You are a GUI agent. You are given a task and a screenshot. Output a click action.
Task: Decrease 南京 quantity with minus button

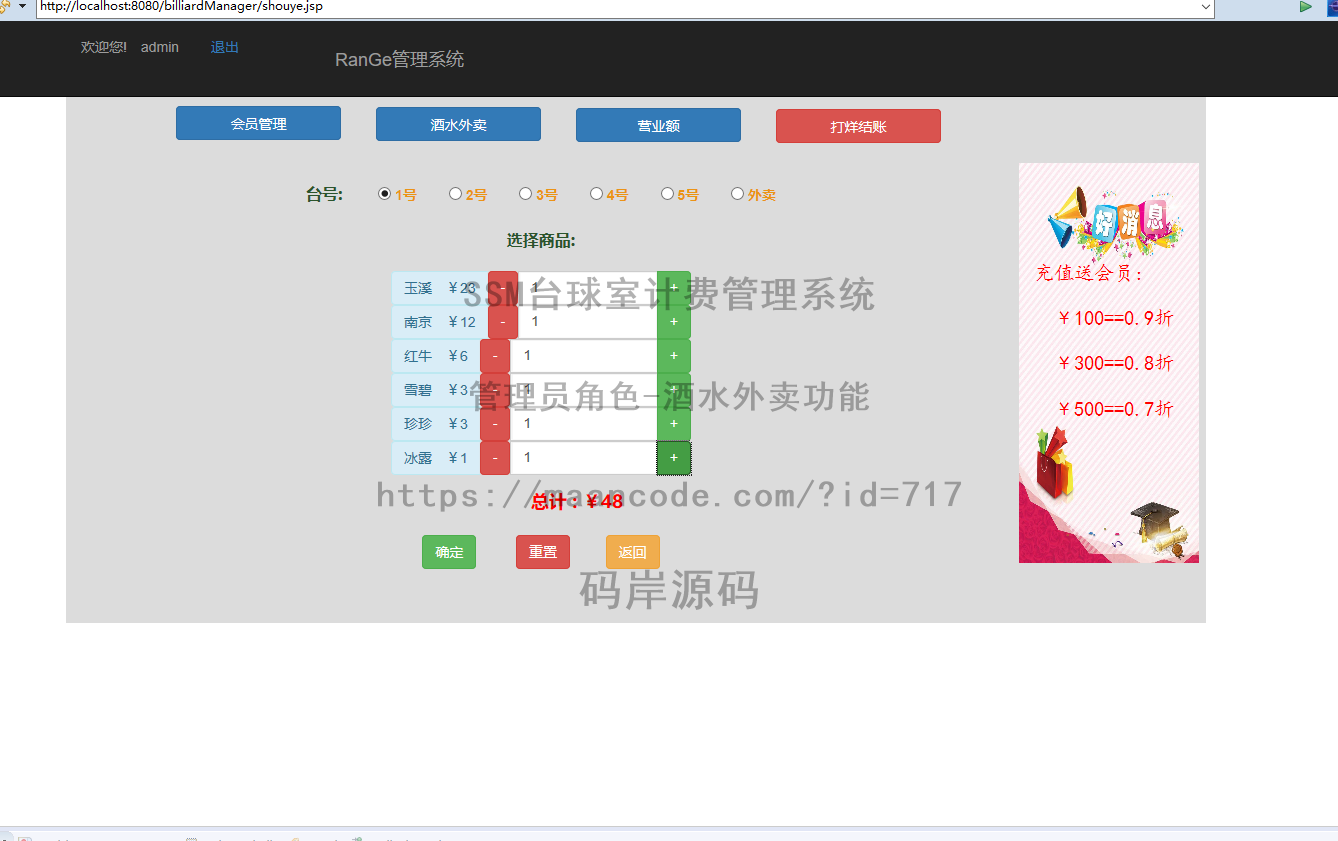click(503, 322)
